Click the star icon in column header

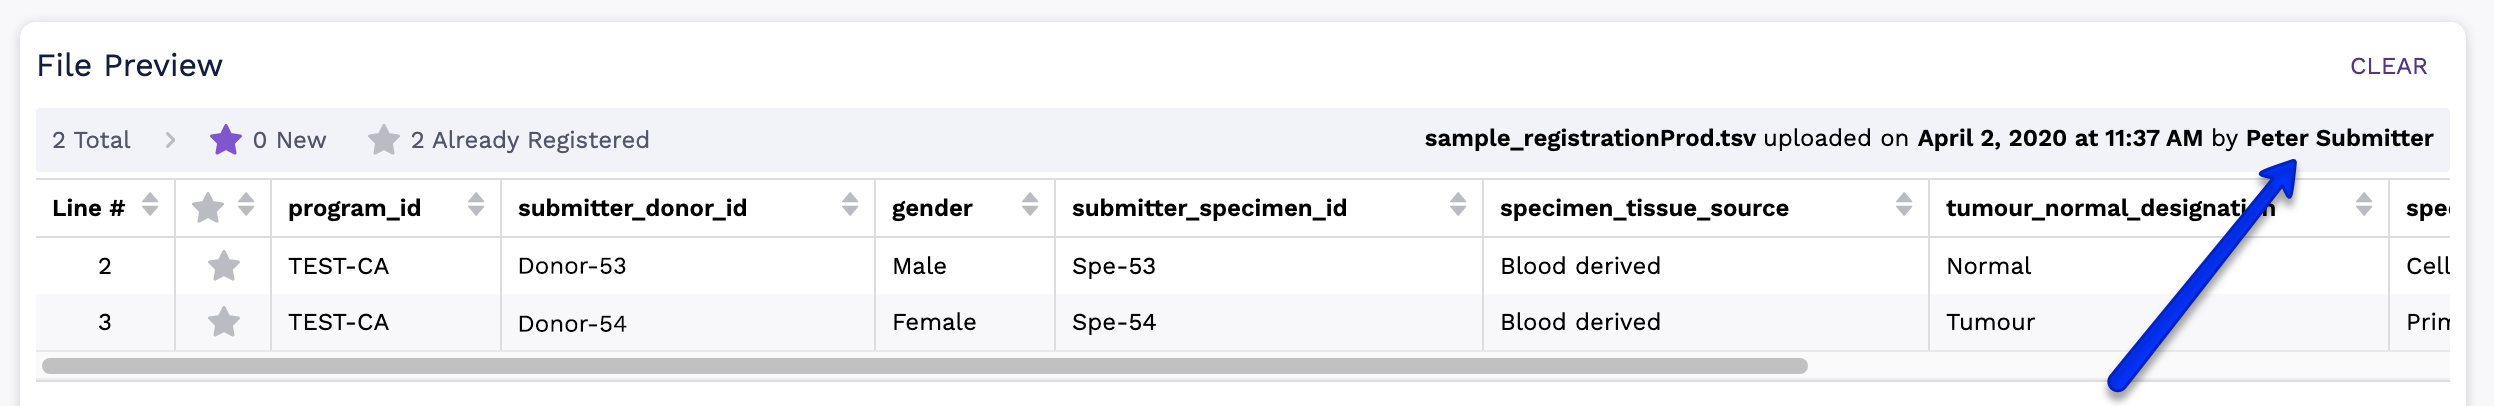point(208,208)
